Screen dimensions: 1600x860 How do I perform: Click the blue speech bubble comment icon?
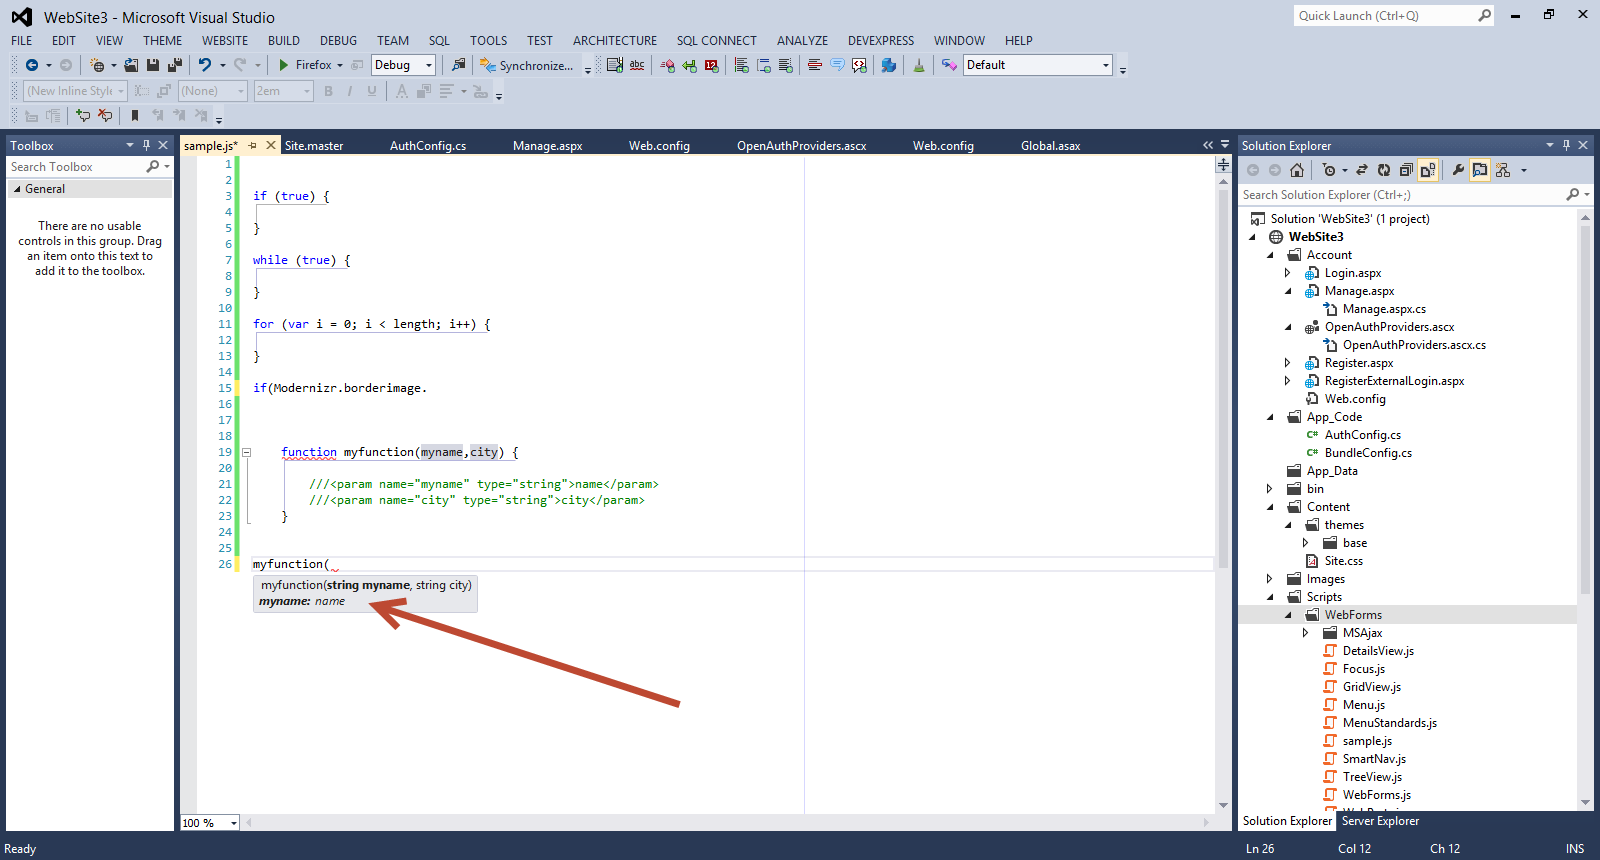coord(837,65)
